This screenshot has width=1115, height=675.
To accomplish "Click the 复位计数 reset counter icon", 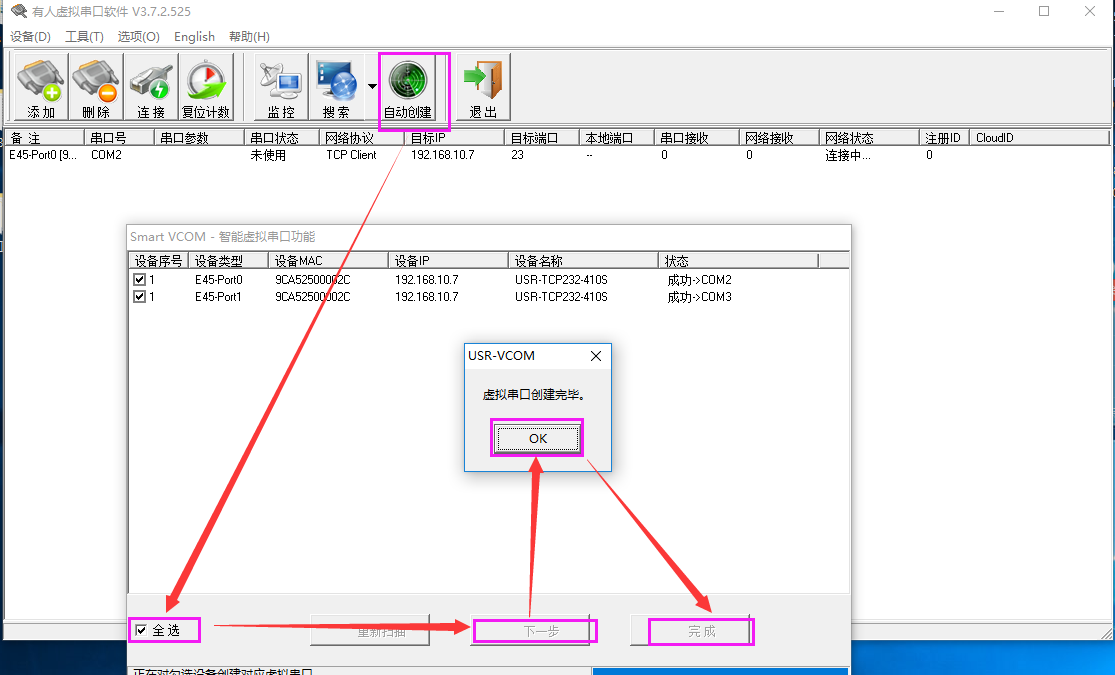I will tap(206, 88).
